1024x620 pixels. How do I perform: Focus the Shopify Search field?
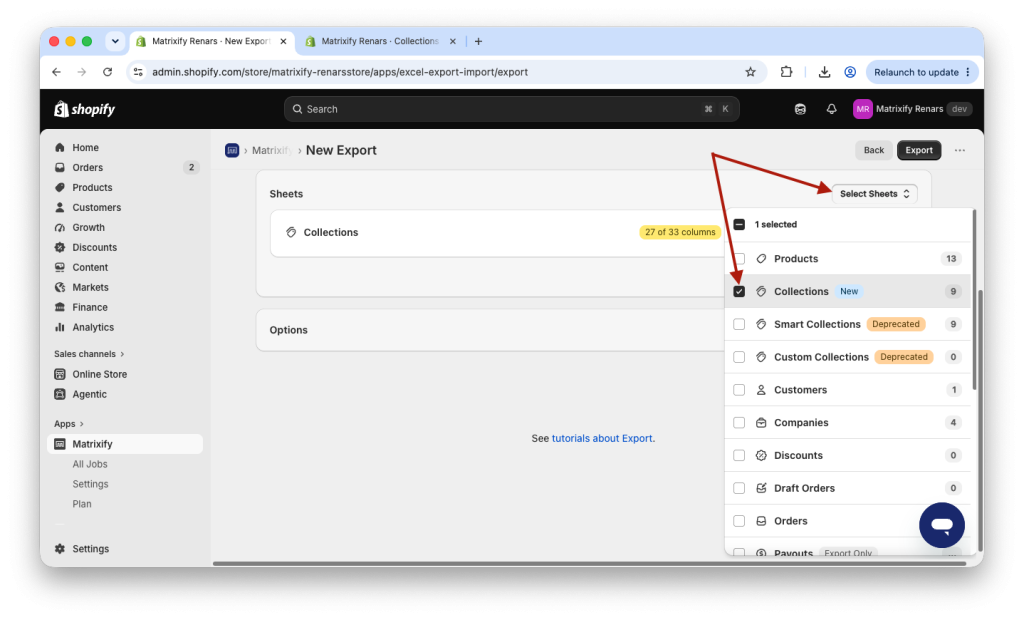pos(511,109)
